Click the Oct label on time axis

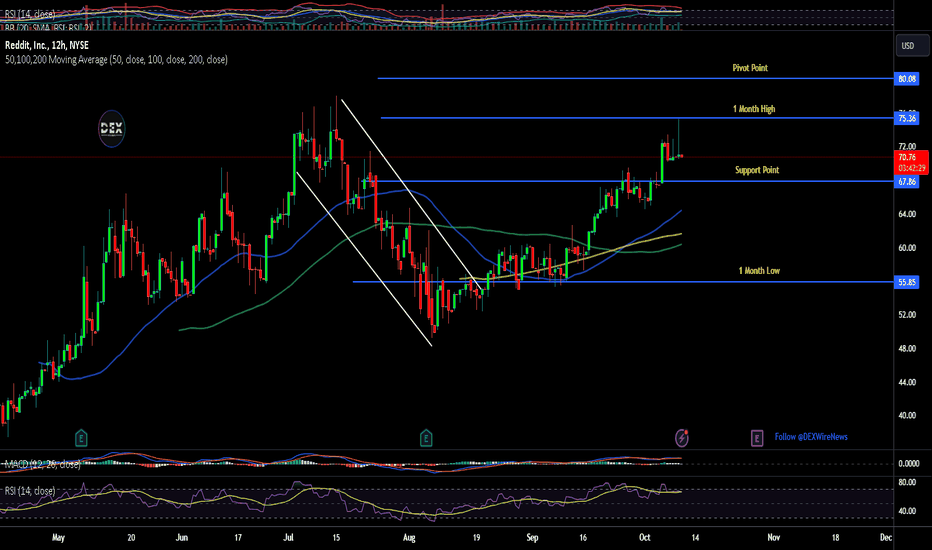coord(644,538)
